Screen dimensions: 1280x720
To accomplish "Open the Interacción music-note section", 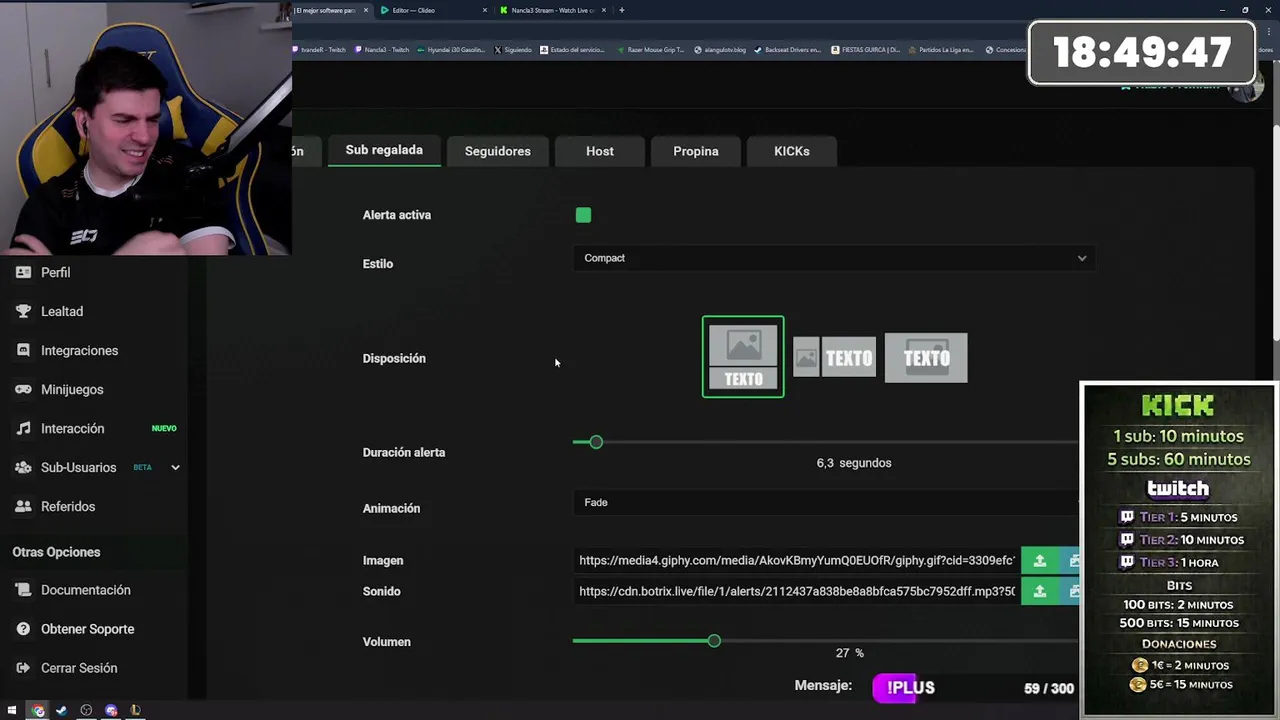I will (60, 428).
